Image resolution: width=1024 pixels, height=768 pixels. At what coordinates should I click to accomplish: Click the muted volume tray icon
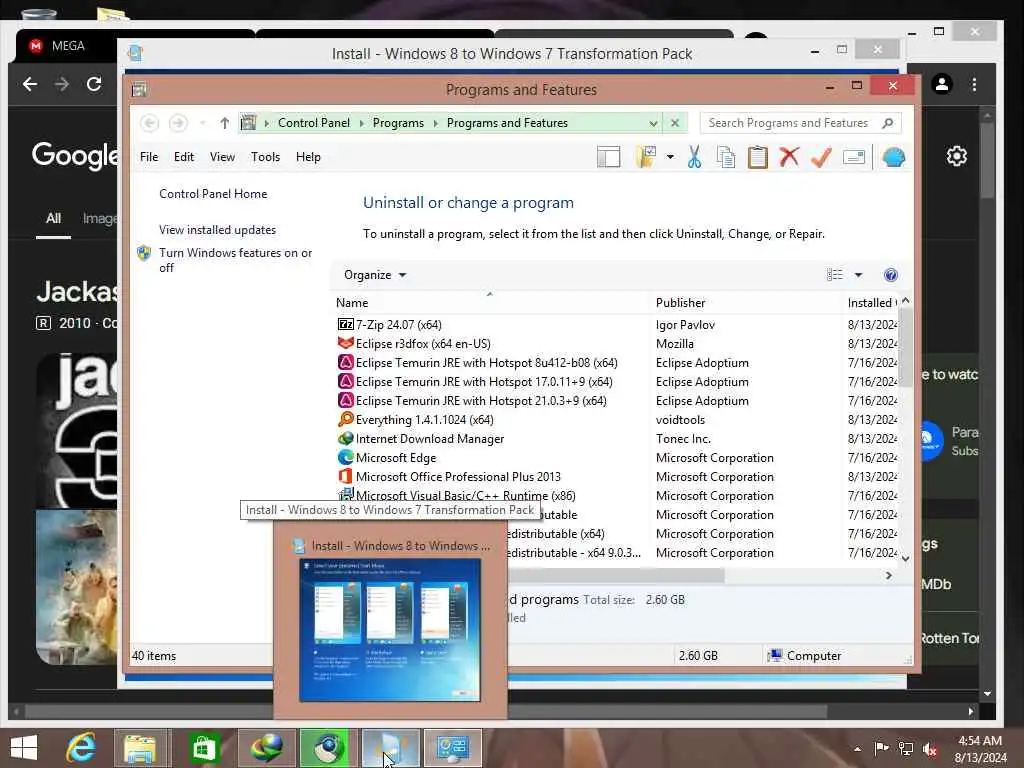pyautogui.click(x=930, y=749)
